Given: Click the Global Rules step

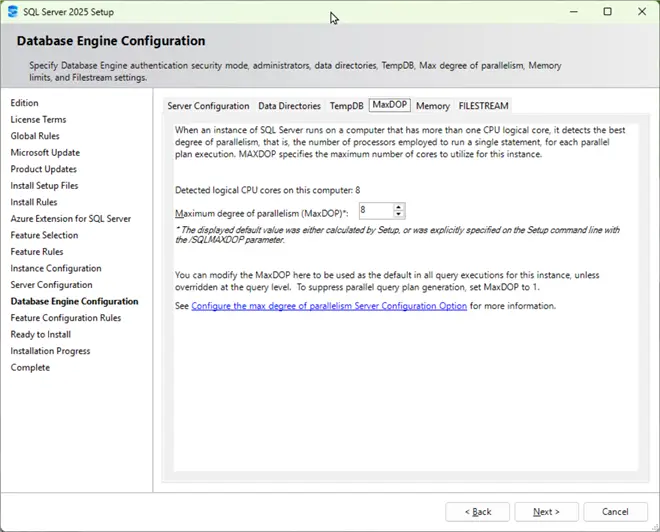Looking at the screenshot, I should click(x=35, y=136).
